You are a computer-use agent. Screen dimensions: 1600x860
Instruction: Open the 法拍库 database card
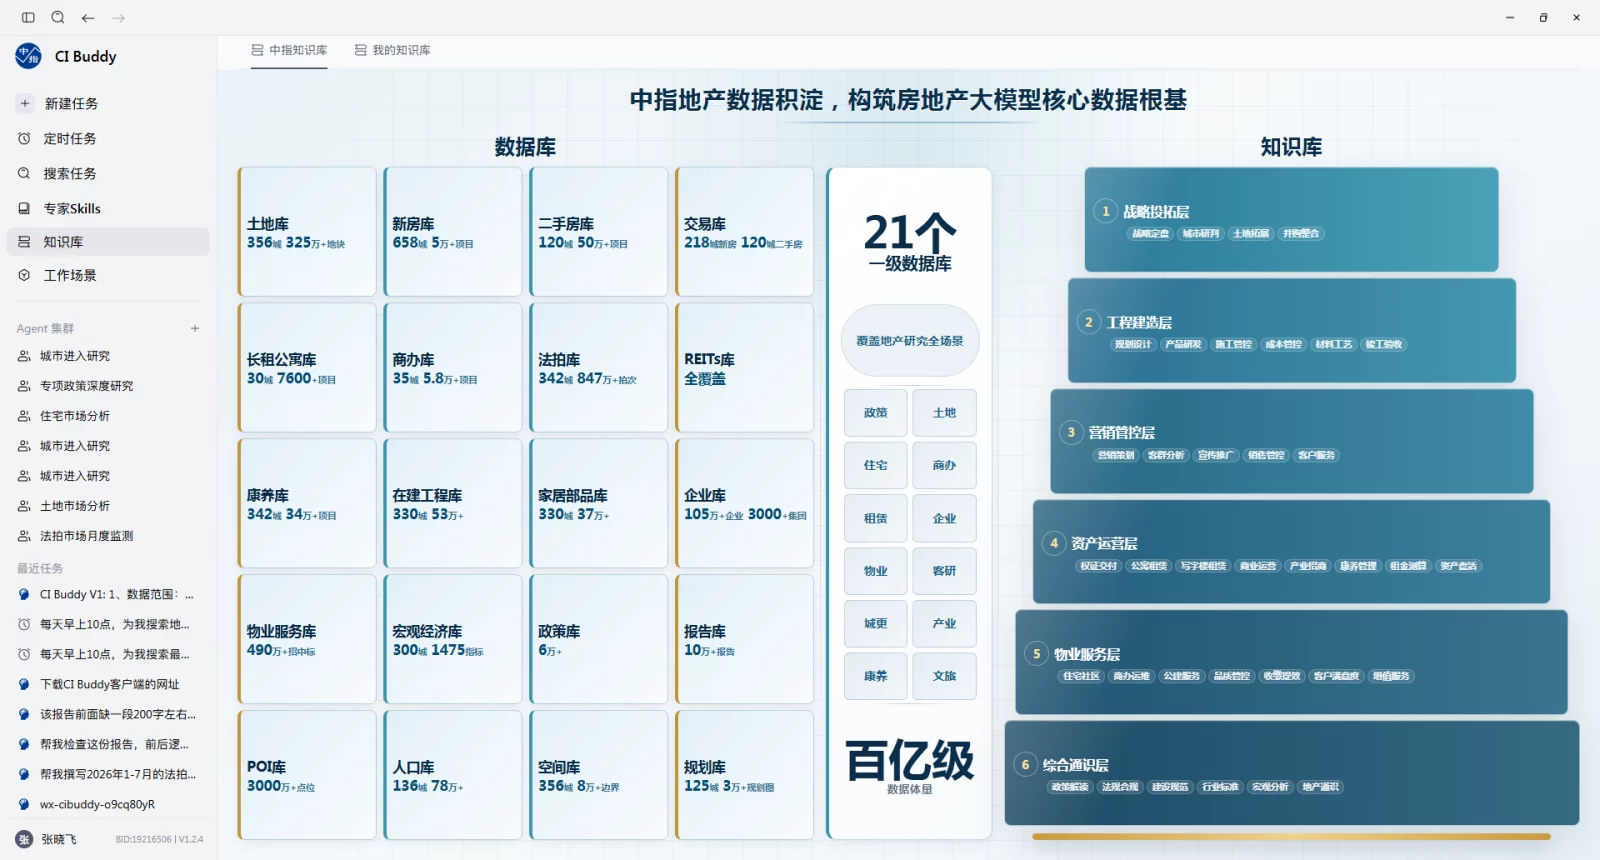[x=599, y=368]
